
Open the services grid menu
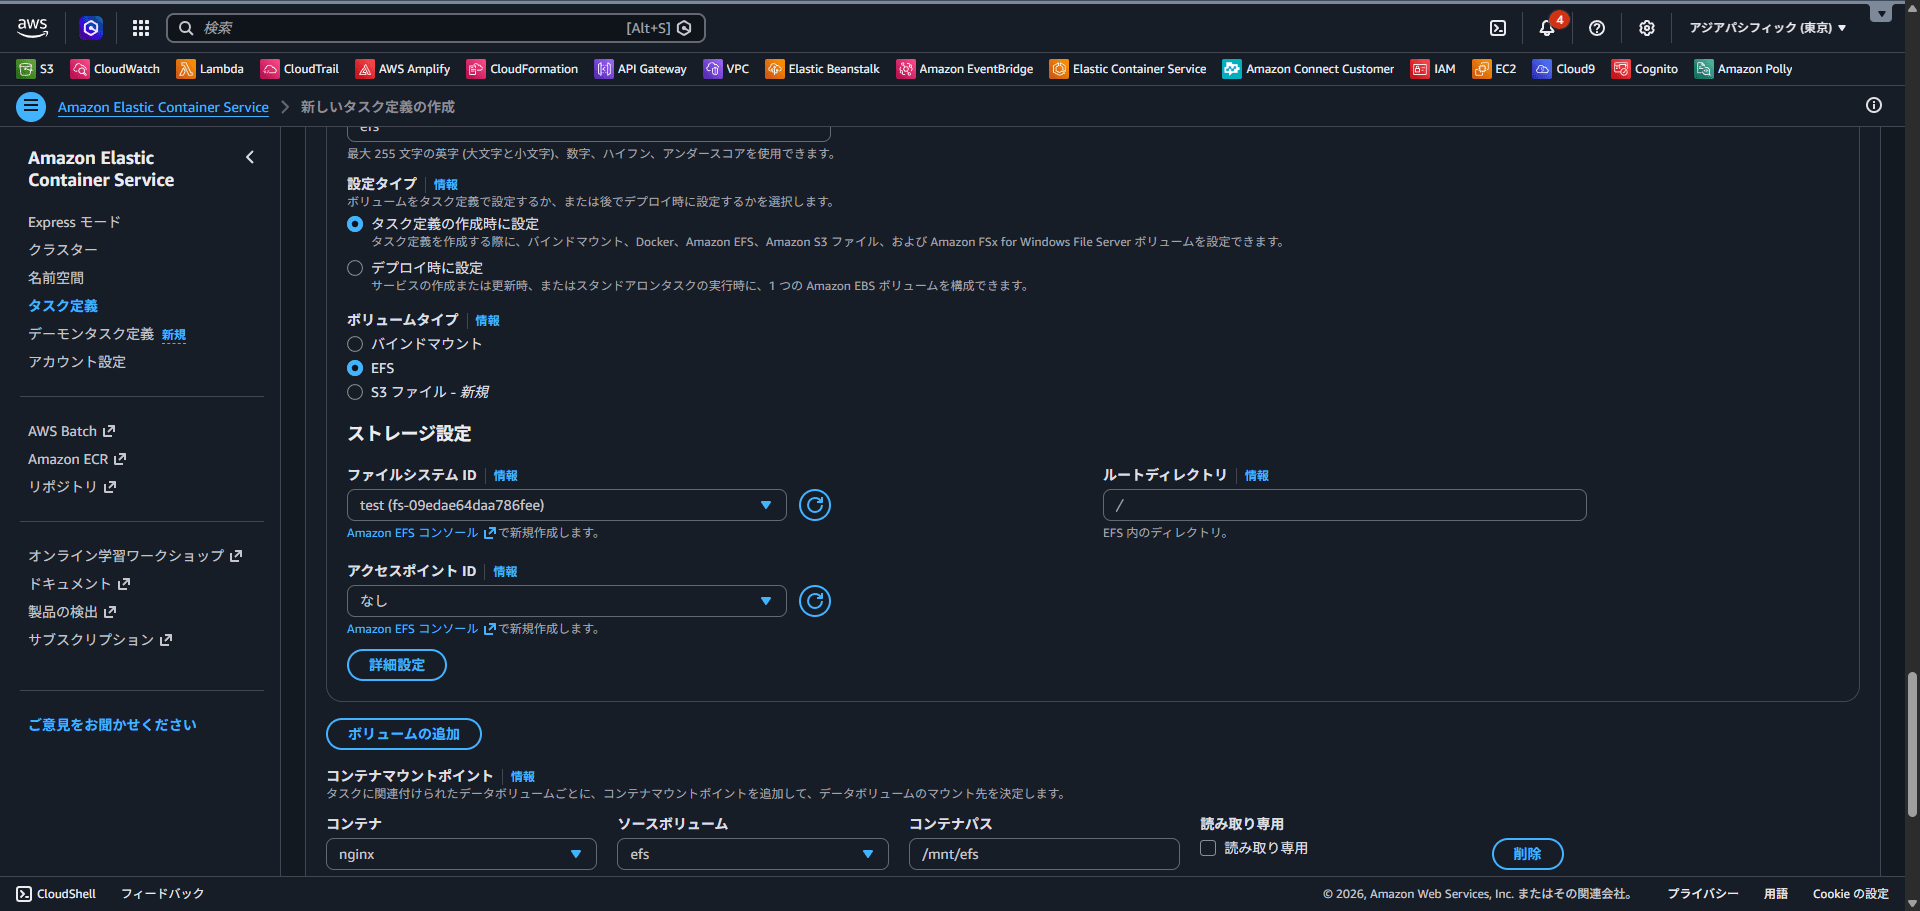coord(141,28)
